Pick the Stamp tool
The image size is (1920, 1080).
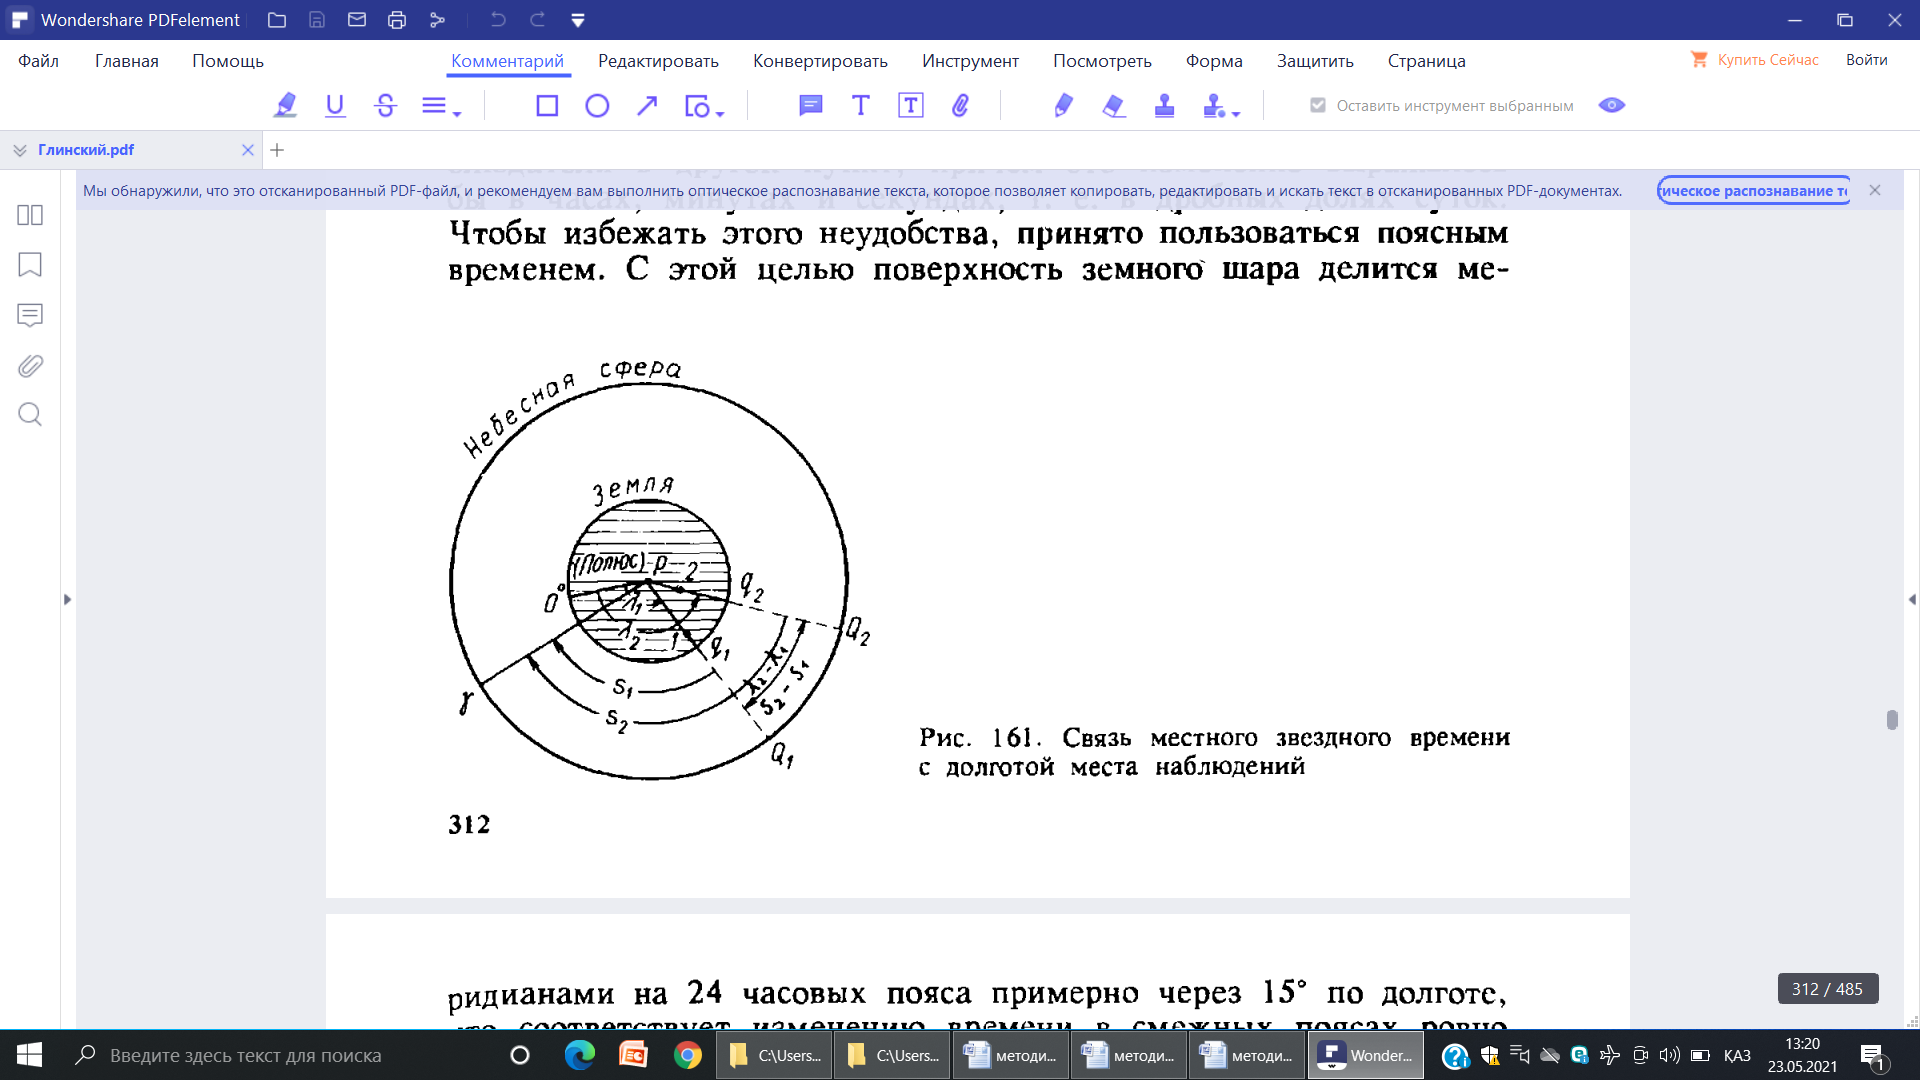(1164, 105)
